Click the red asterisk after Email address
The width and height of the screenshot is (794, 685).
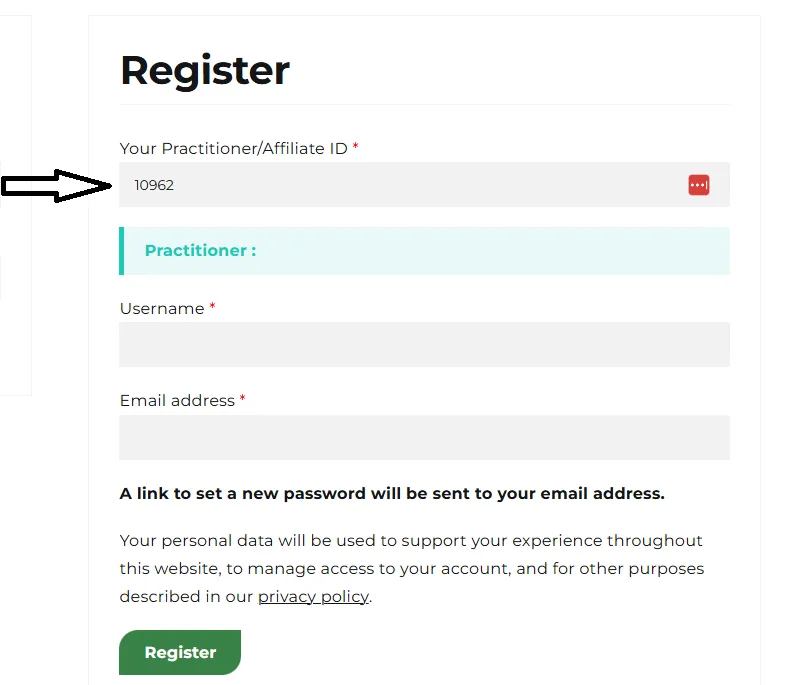tap(243, 398)
